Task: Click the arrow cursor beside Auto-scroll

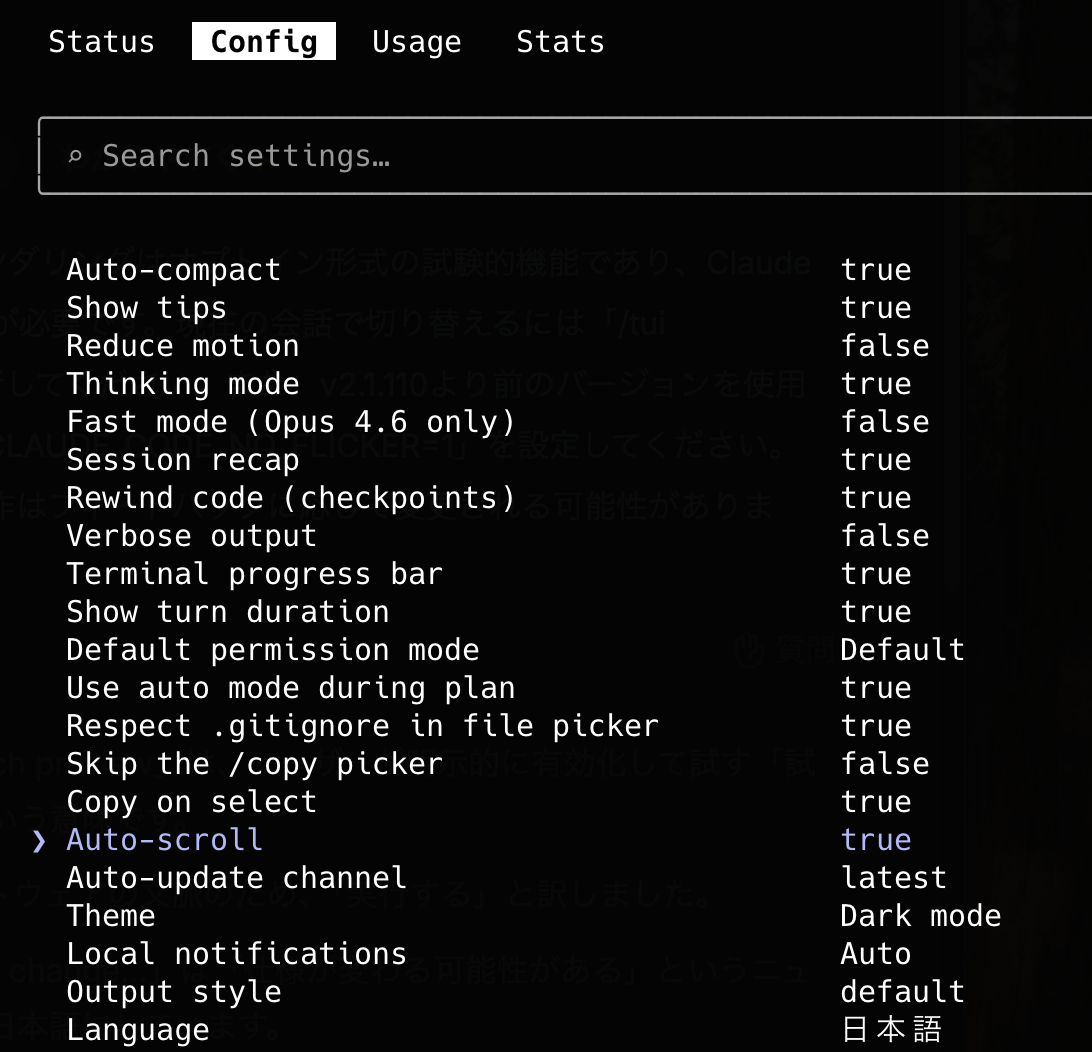Action: (39, 840)
